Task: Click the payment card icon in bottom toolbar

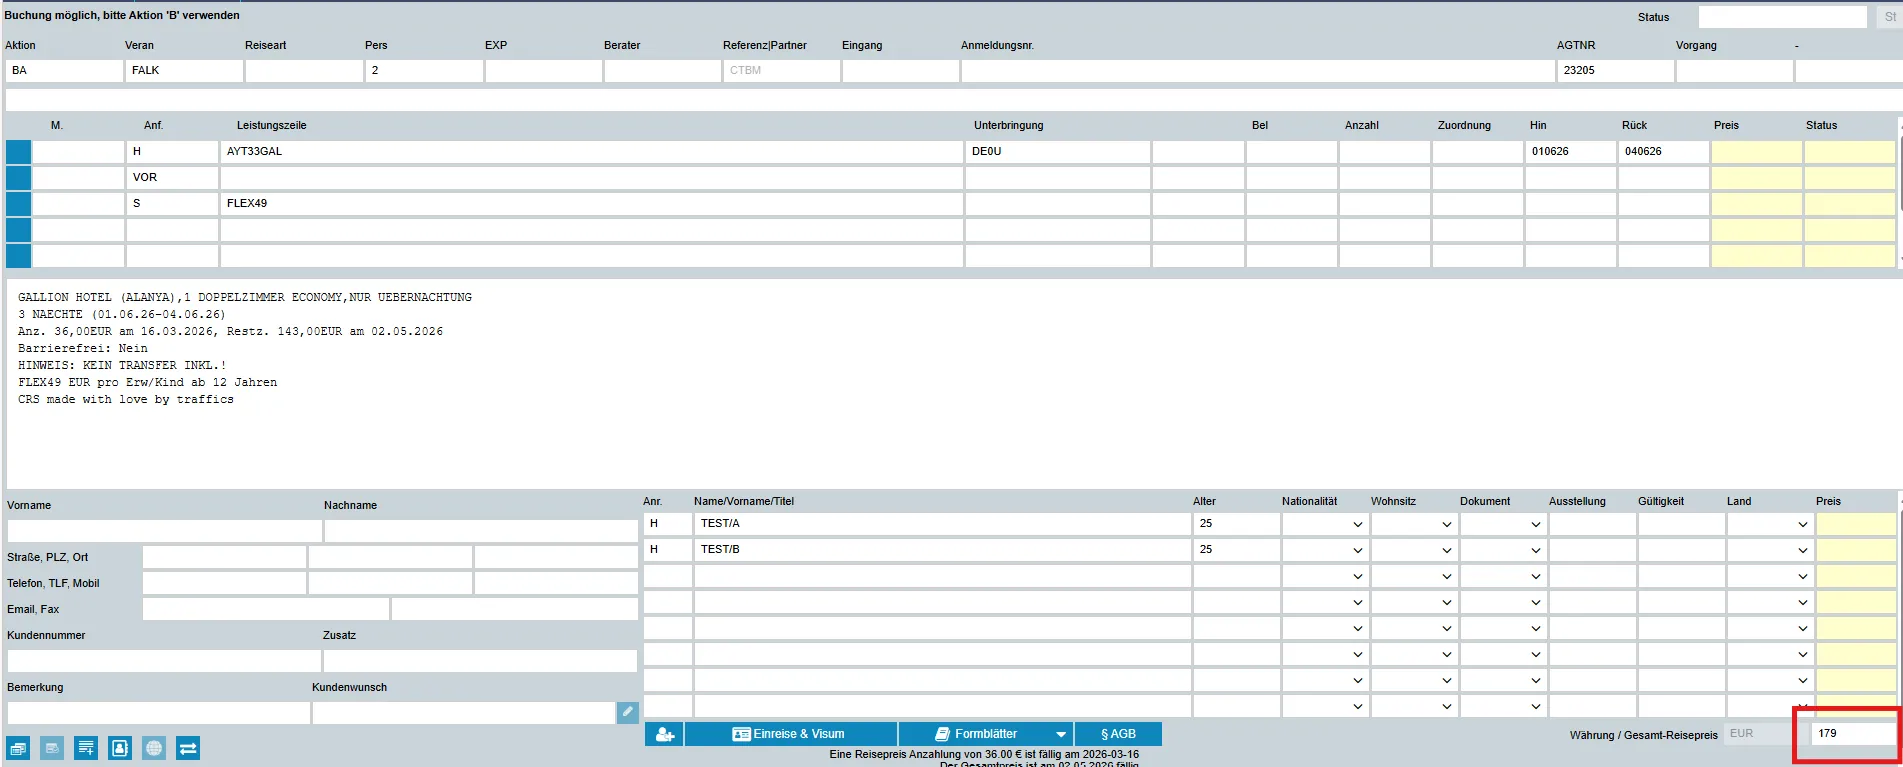Action: pyautogui.click(x=52, y=748)
